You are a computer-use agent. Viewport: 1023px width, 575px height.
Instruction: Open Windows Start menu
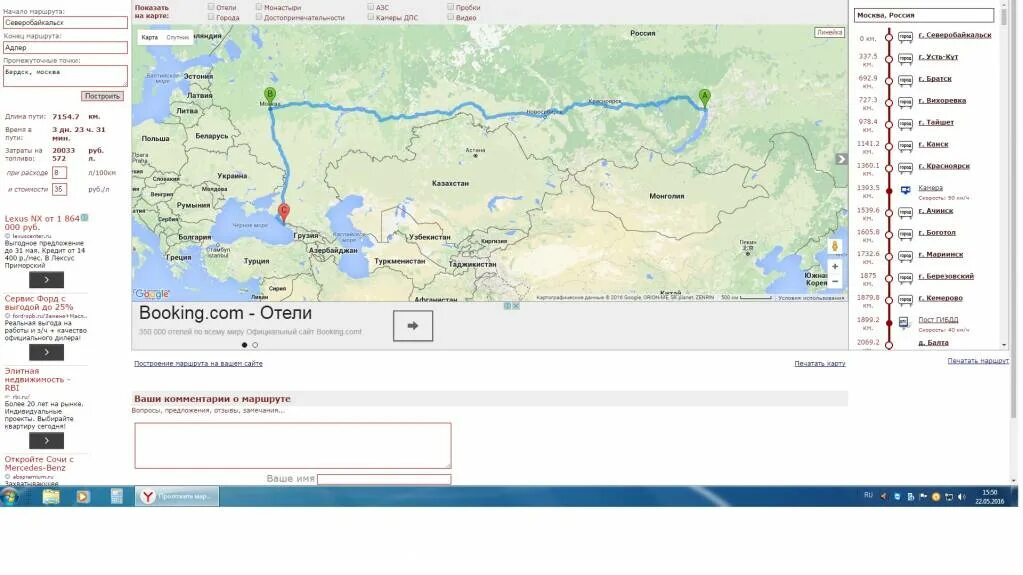pos(9,497)
